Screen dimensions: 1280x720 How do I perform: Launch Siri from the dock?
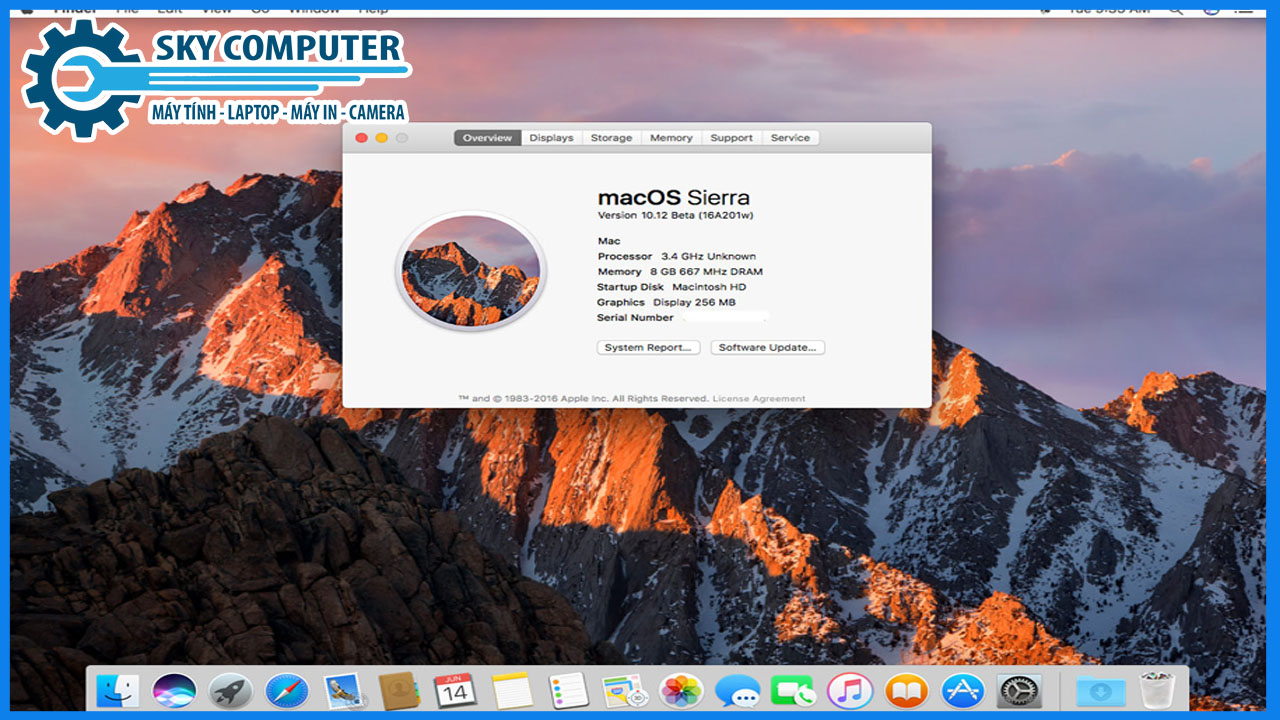click(x=174, y=690)
